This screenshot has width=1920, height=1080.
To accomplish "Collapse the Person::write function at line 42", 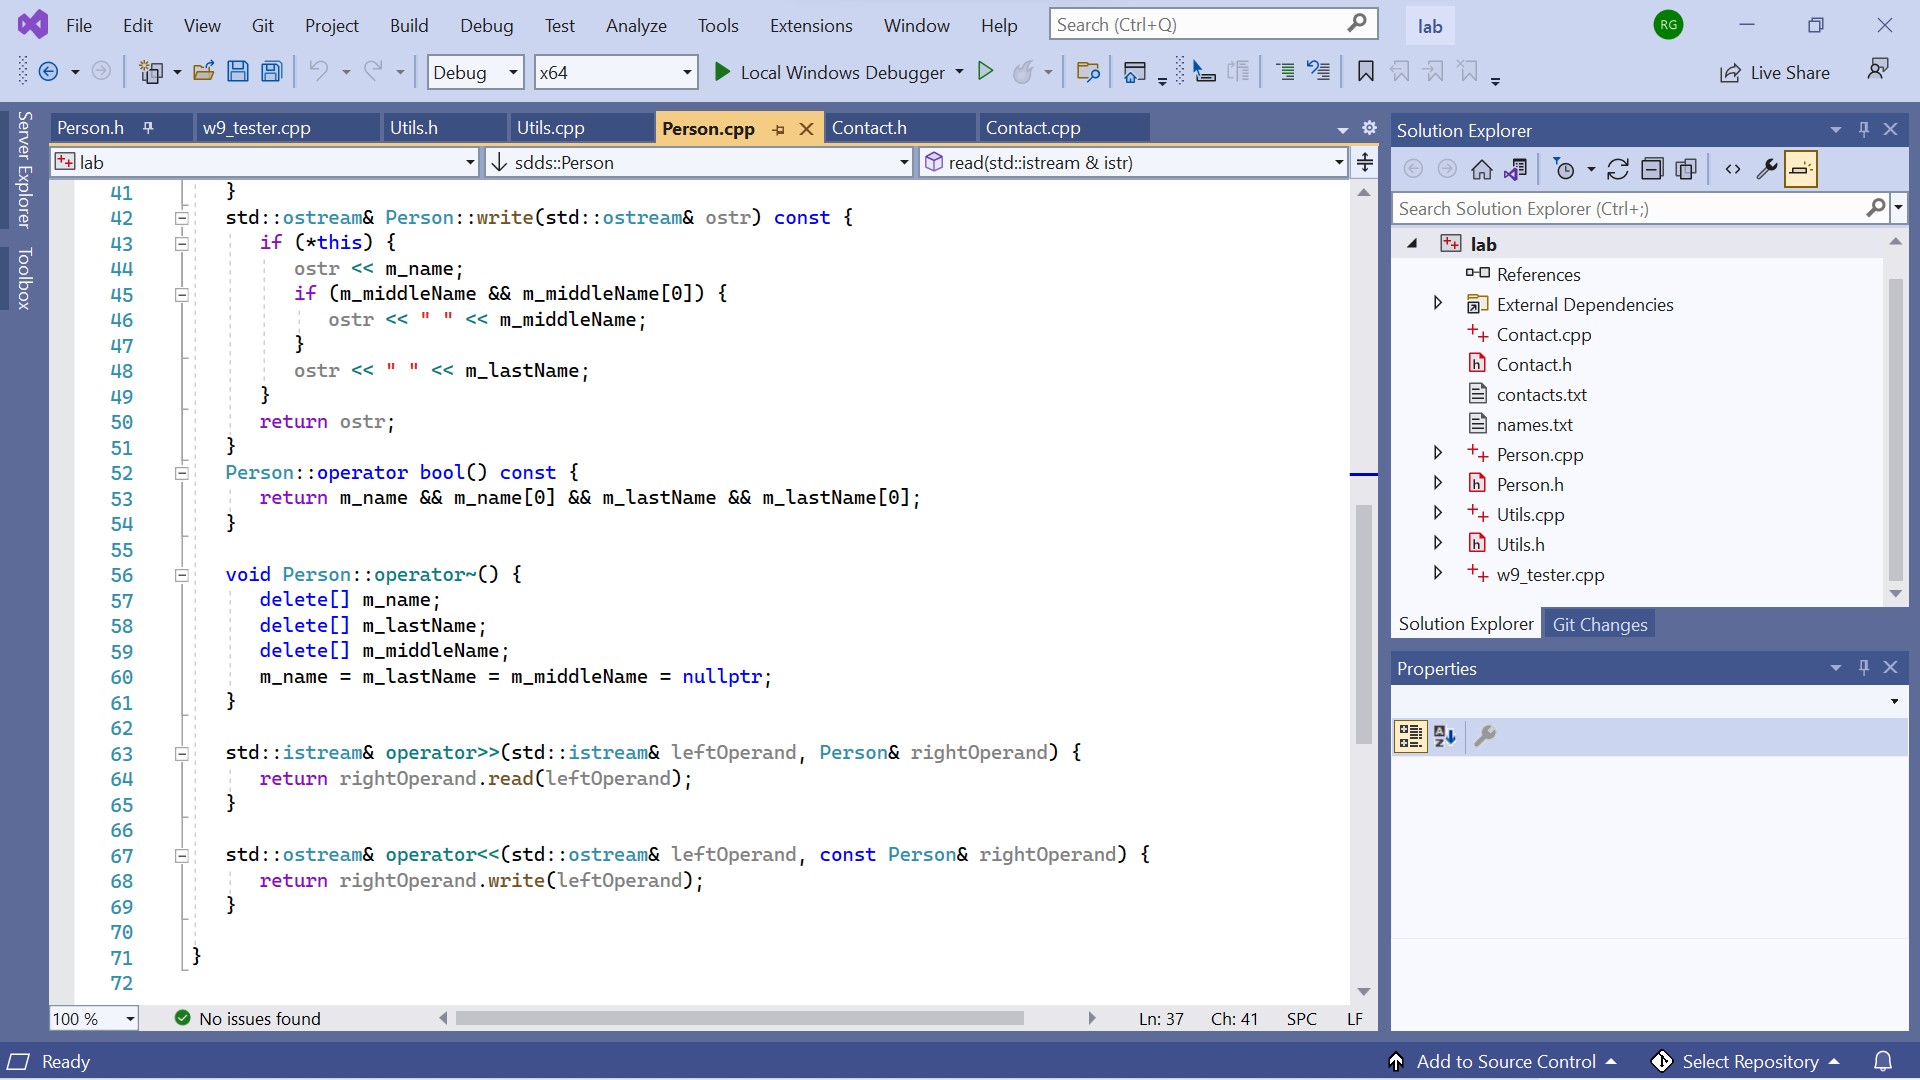I will (x=182, y=218).
